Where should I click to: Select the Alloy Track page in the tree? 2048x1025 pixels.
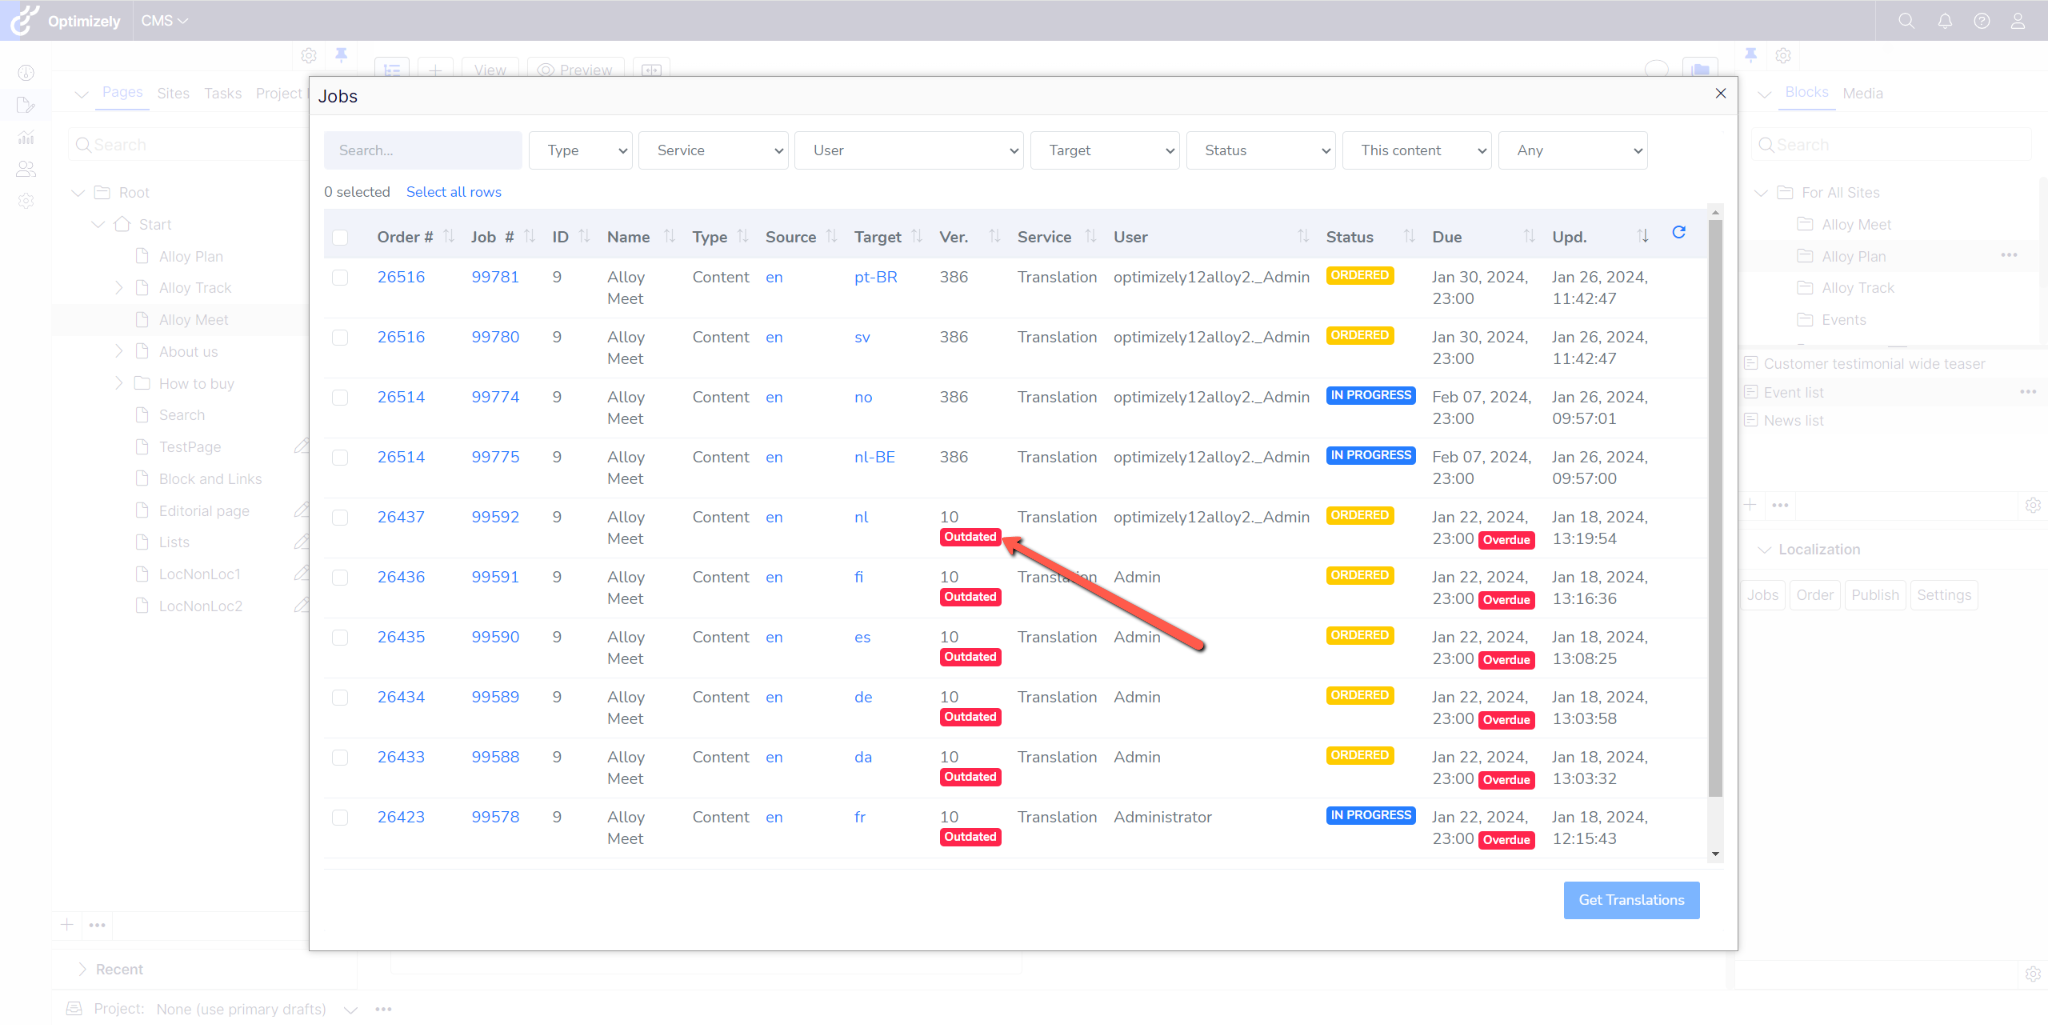click(195, 288)
